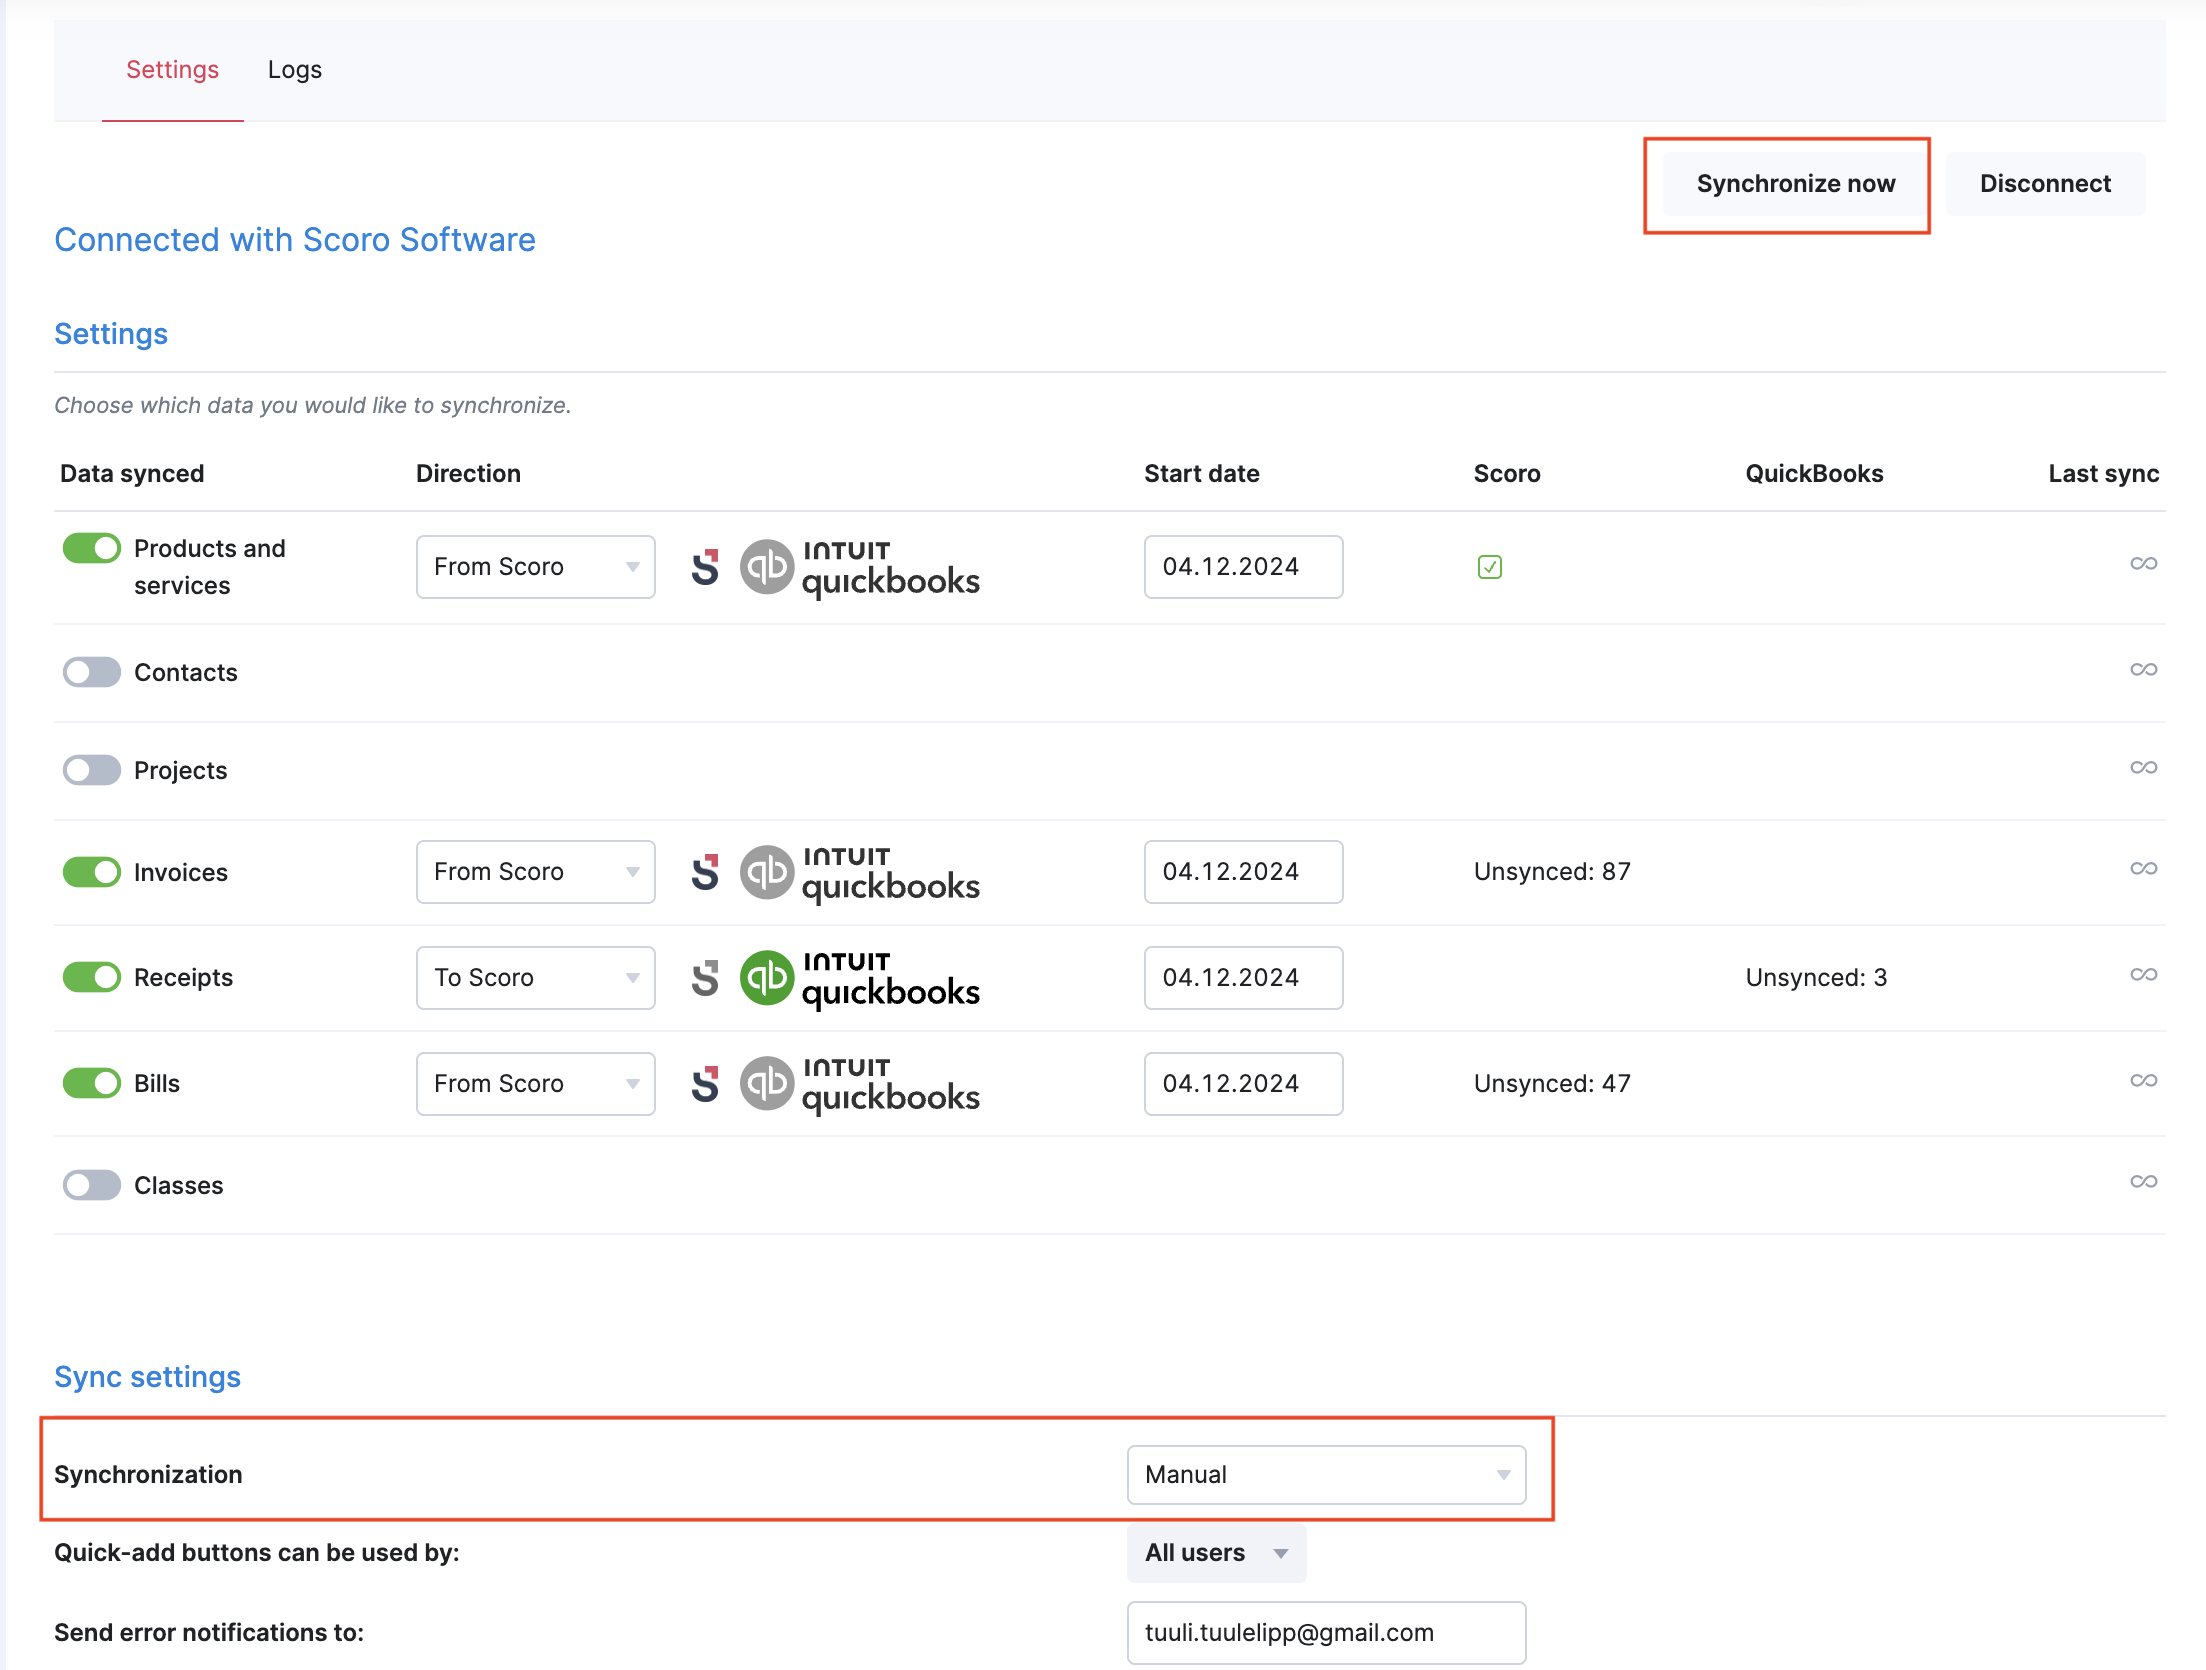Viewport: 2206px width, 1670px height.
Task: Toggle off Products and services sync
Action: (x=92, y=548)
